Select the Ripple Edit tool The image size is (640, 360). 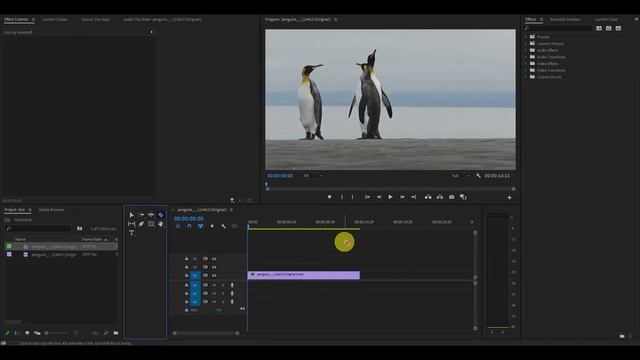[x=151, y=215]
